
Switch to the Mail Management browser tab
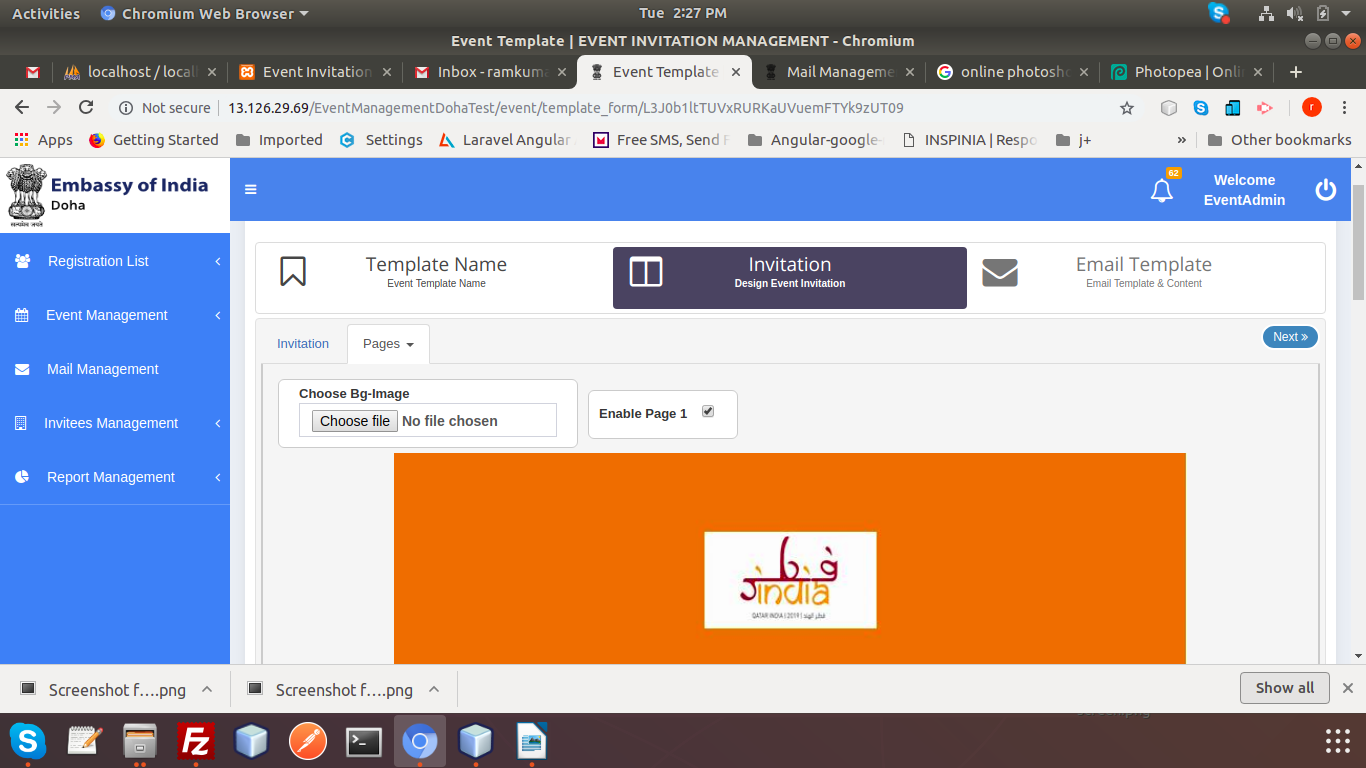point(838,72)
